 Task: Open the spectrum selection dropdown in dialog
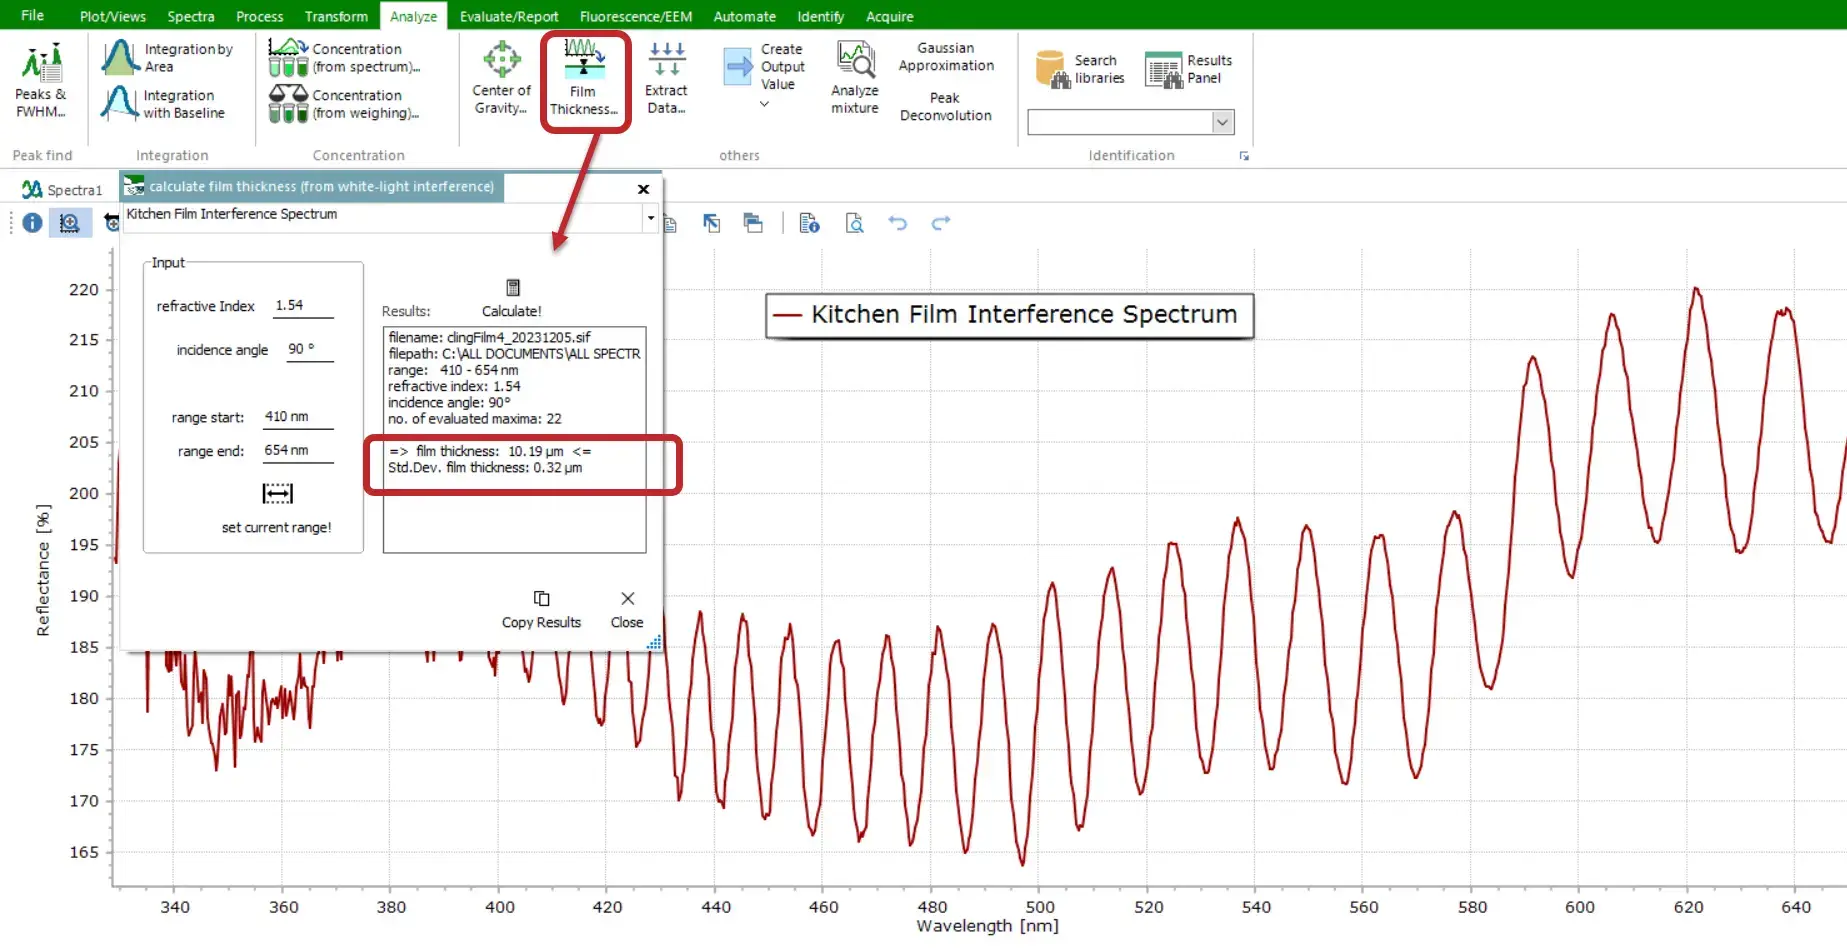(651, 217)
